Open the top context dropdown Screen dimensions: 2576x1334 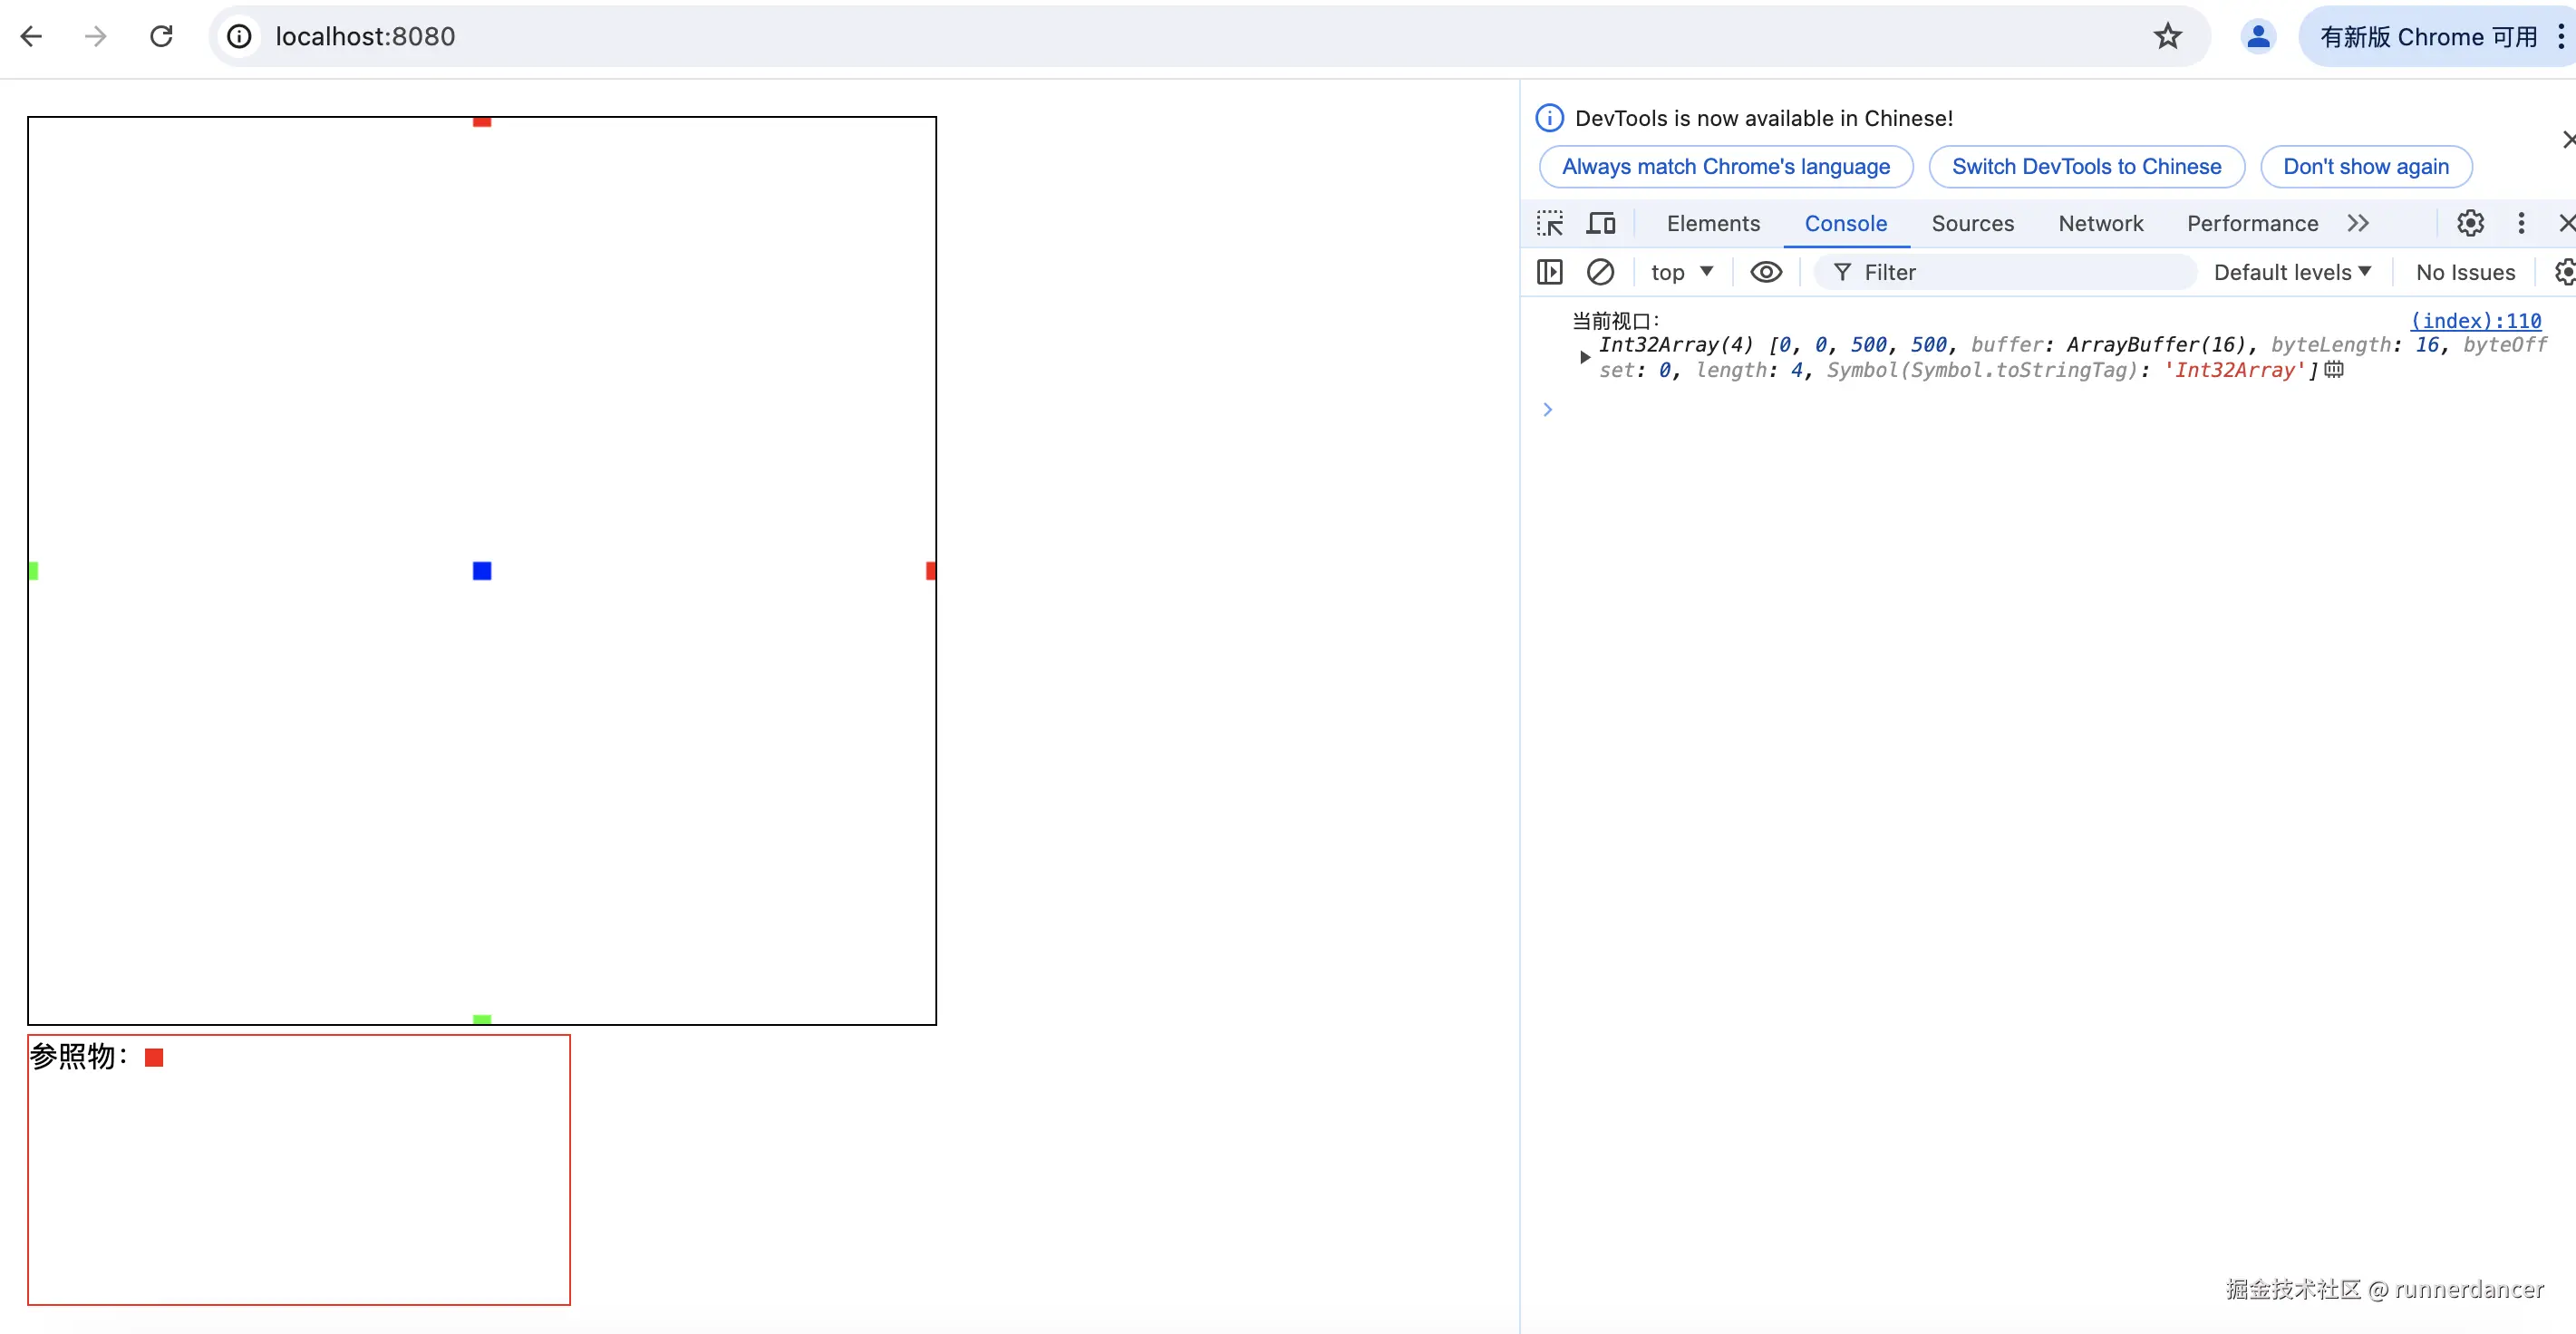click(1682, 272)
